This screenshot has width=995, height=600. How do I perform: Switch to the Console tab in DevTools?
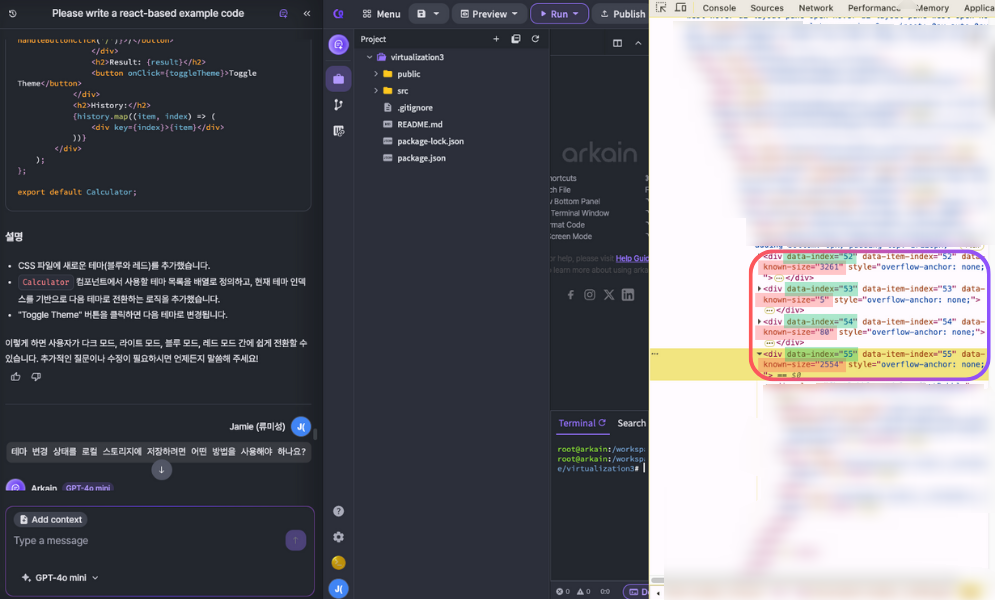coord(719,8)
